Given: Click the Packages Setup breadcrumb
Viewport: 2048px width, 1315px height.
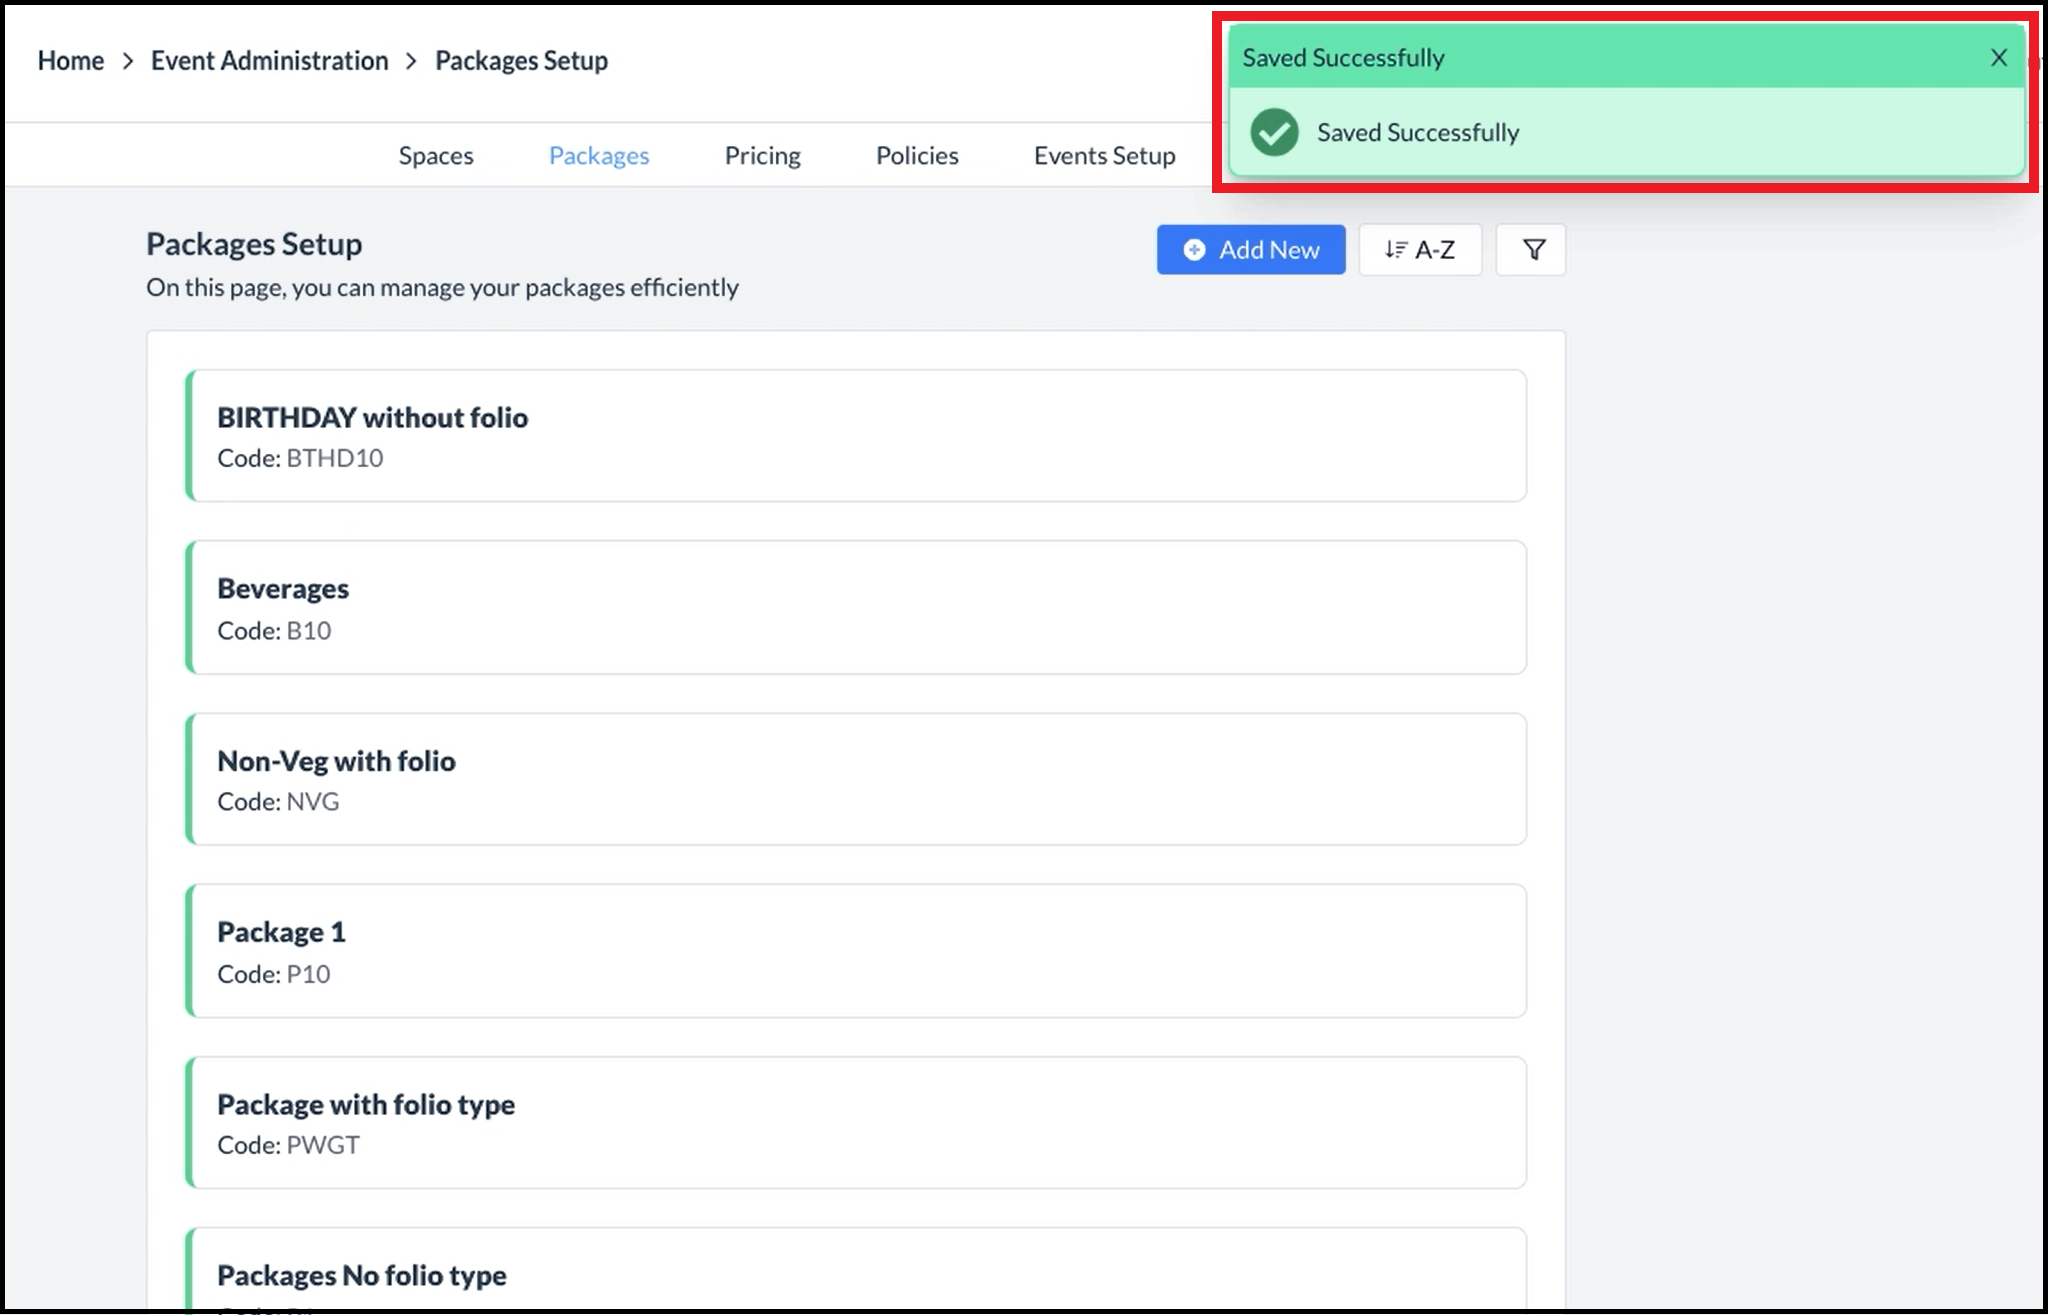Looking at the screenshot, I should [521, 61].
